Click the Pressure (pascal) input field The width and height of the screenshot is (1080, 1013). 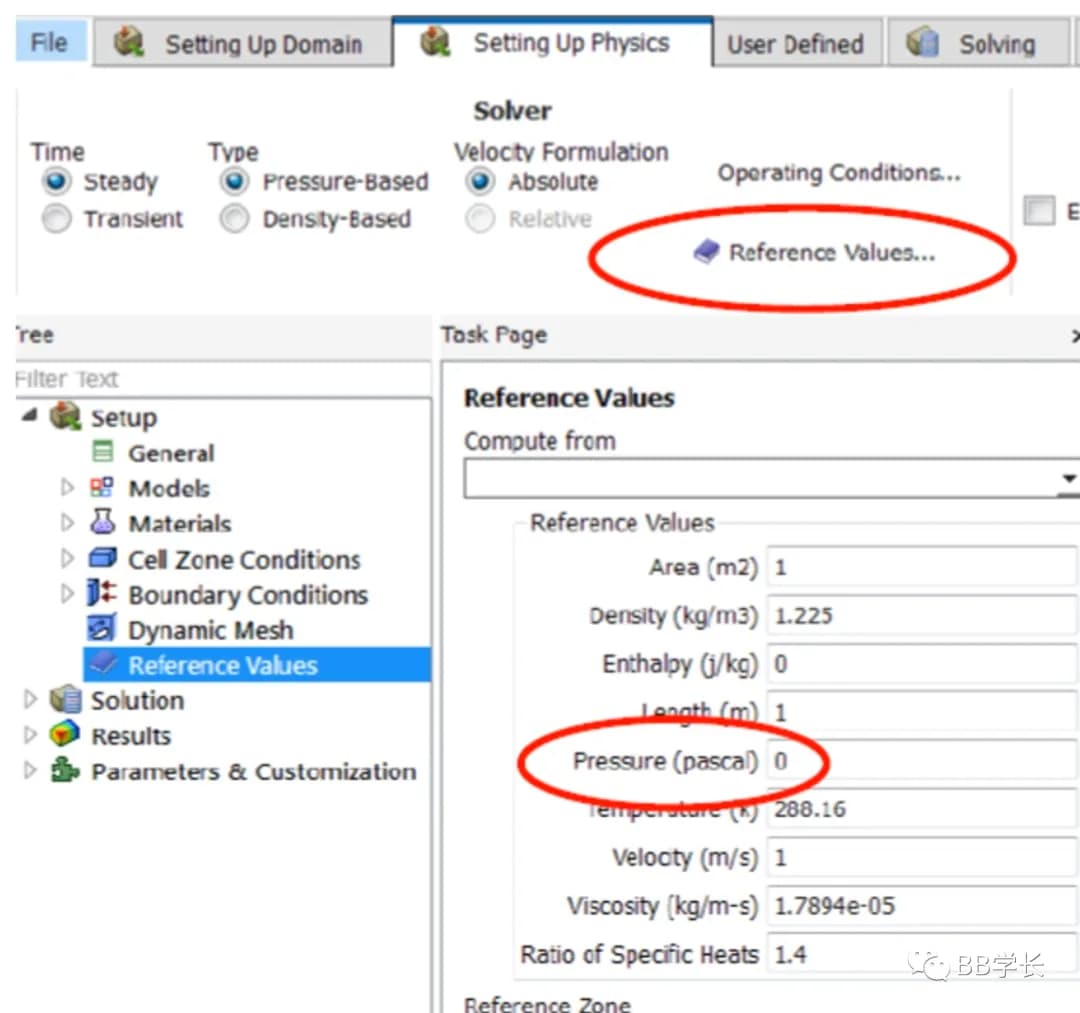(920, 761)
